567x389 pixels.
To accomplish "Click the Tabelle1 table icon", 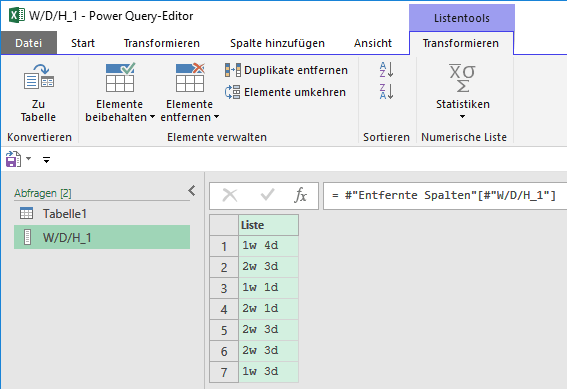I will [x=26, y=213].
